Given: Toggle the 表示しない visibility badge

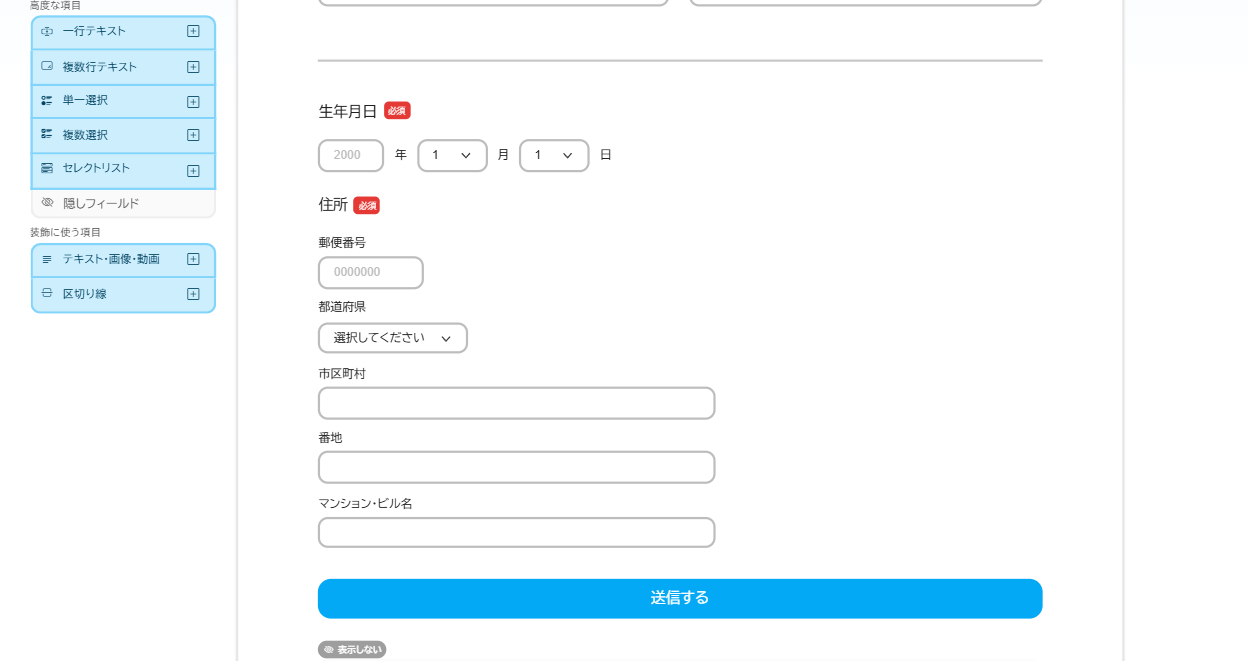Looking at the screenshot, I should click(352, 649).
